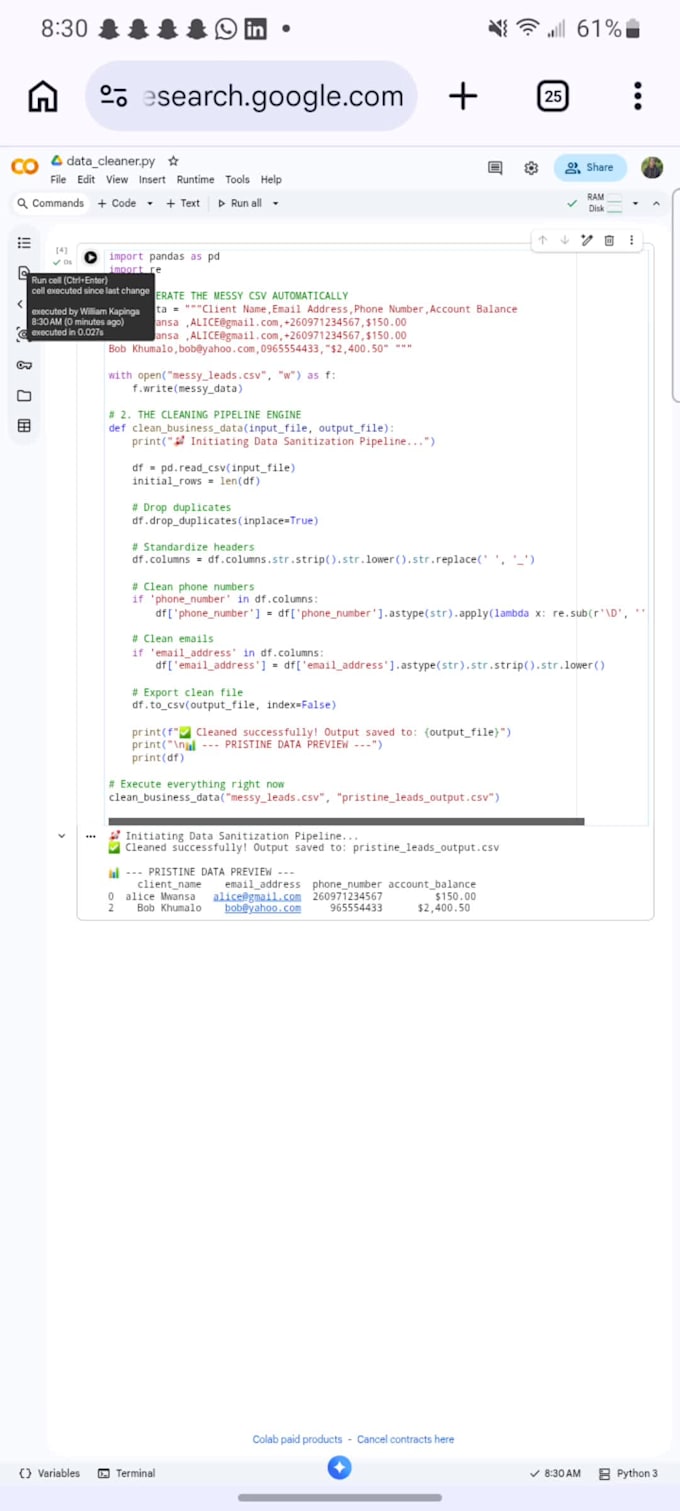The width and height of the screenshot is (680, 1511).
Task: Tap the Wi-Fi status icon
Action: (x=528, y=29)
